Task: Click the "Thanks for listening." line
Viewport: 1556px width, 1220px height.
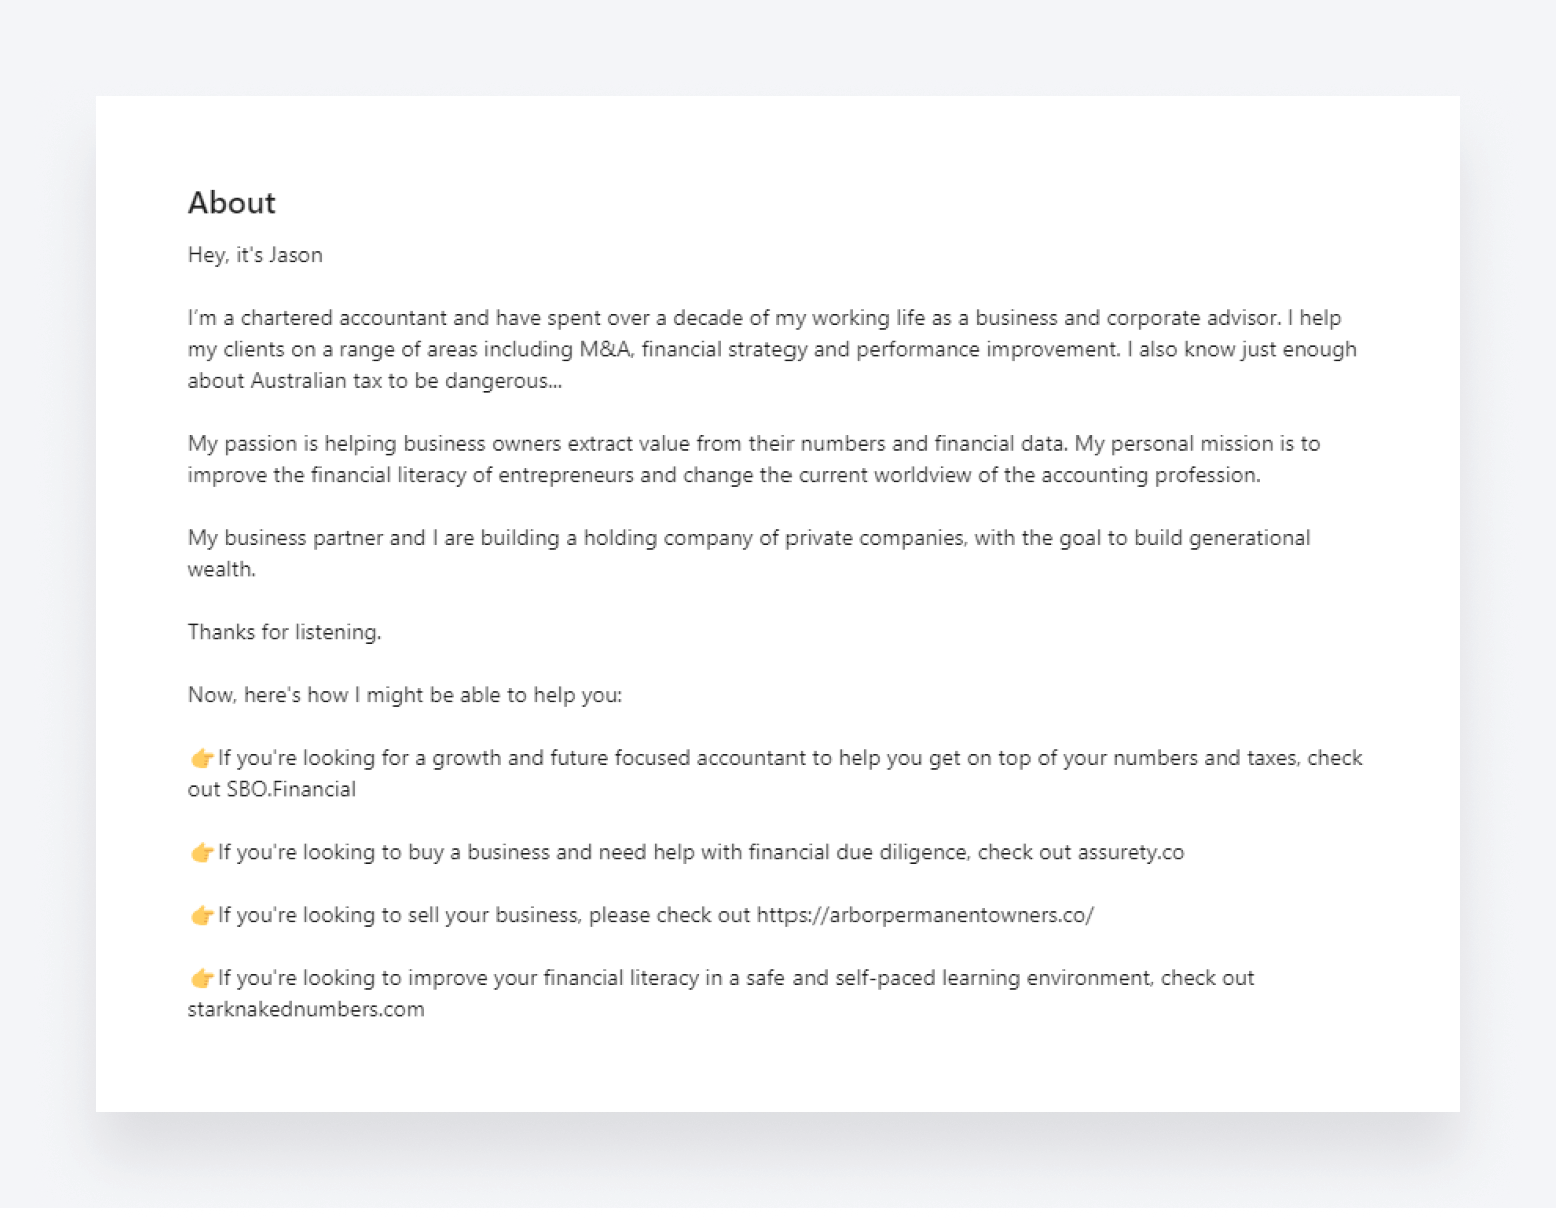Action: (x=284, y=633)
